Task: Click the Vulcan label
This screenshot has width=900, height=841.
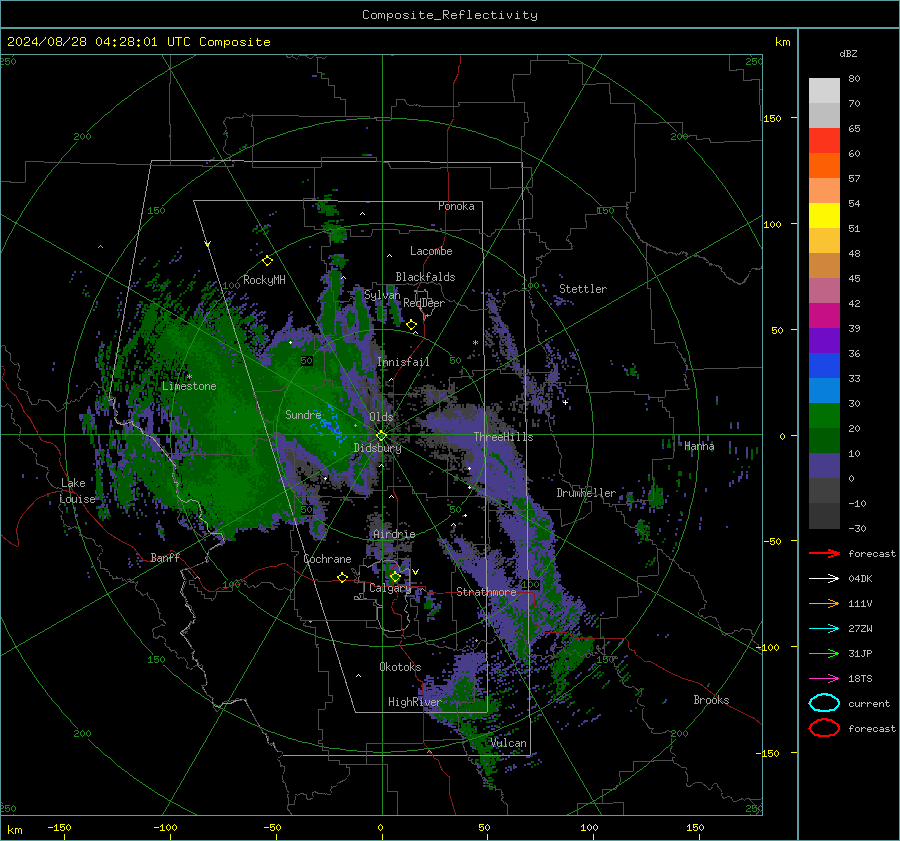Action: tap(509, 743)
